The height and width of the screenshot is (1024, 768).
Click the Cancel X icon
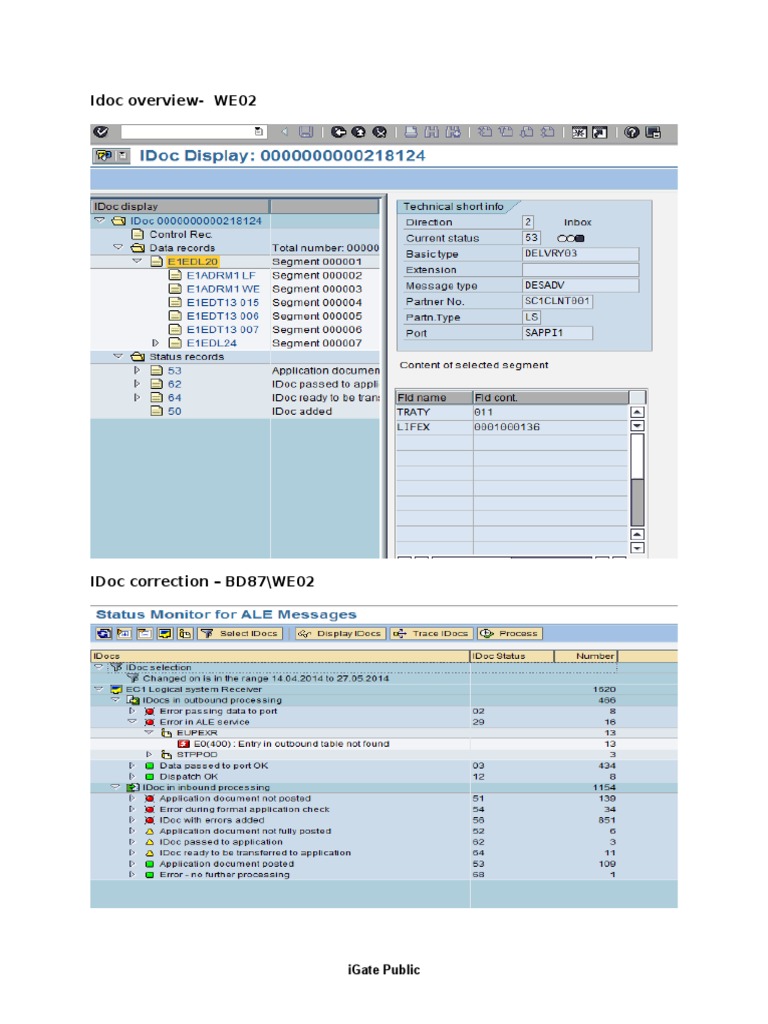[x=379, y=132]
